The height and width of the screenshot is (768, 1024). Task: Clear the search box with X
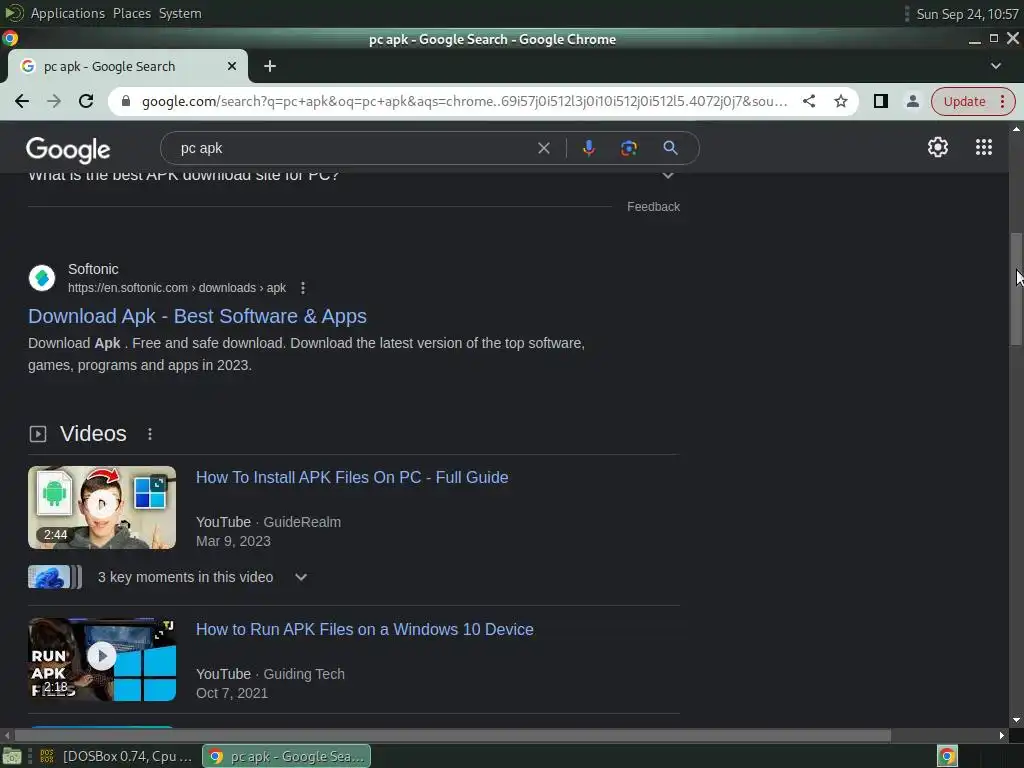[543, 148]
